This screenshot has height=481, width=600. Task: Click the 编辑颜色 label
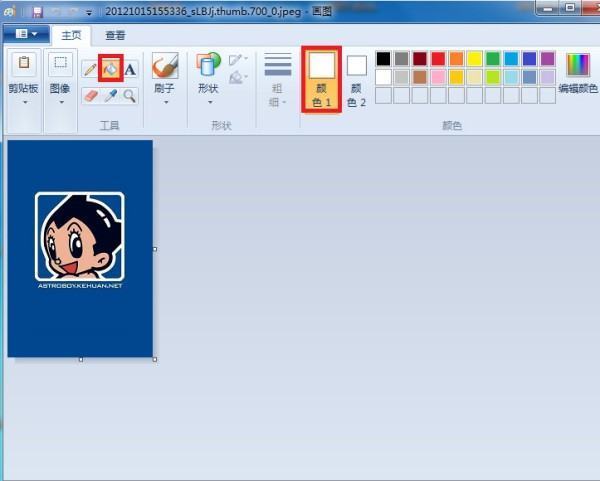click(x=578, y=89)
